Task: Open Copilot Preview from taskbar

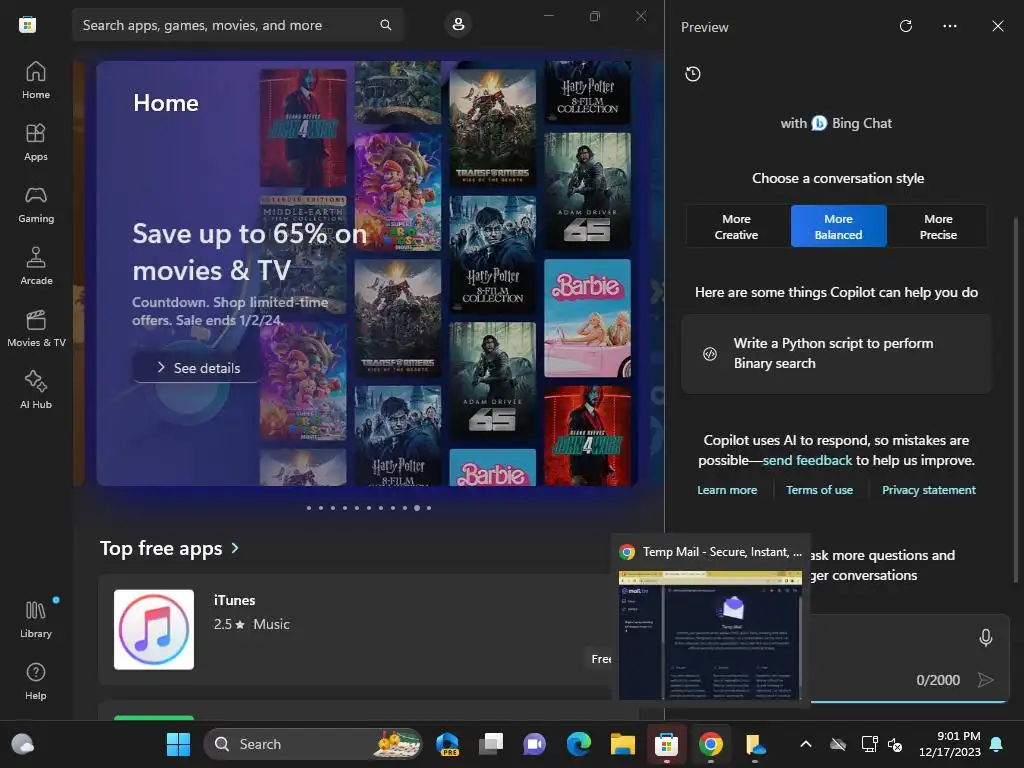Action: [447, 744]
